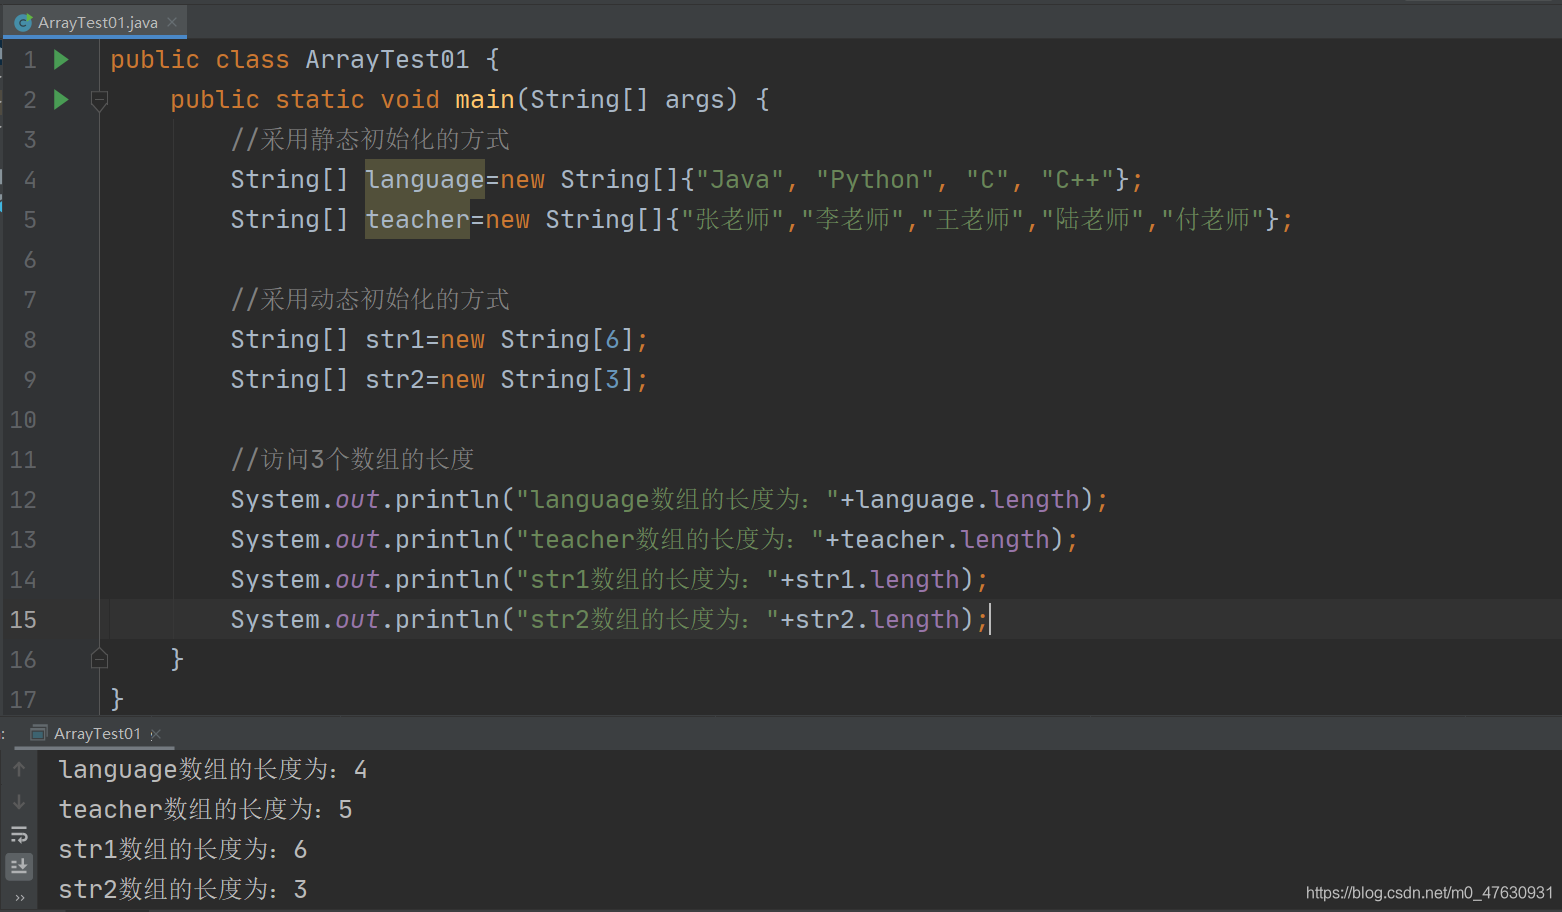
Task: Click console output str1数组的长度为: 6
Action: coord(183,850)
